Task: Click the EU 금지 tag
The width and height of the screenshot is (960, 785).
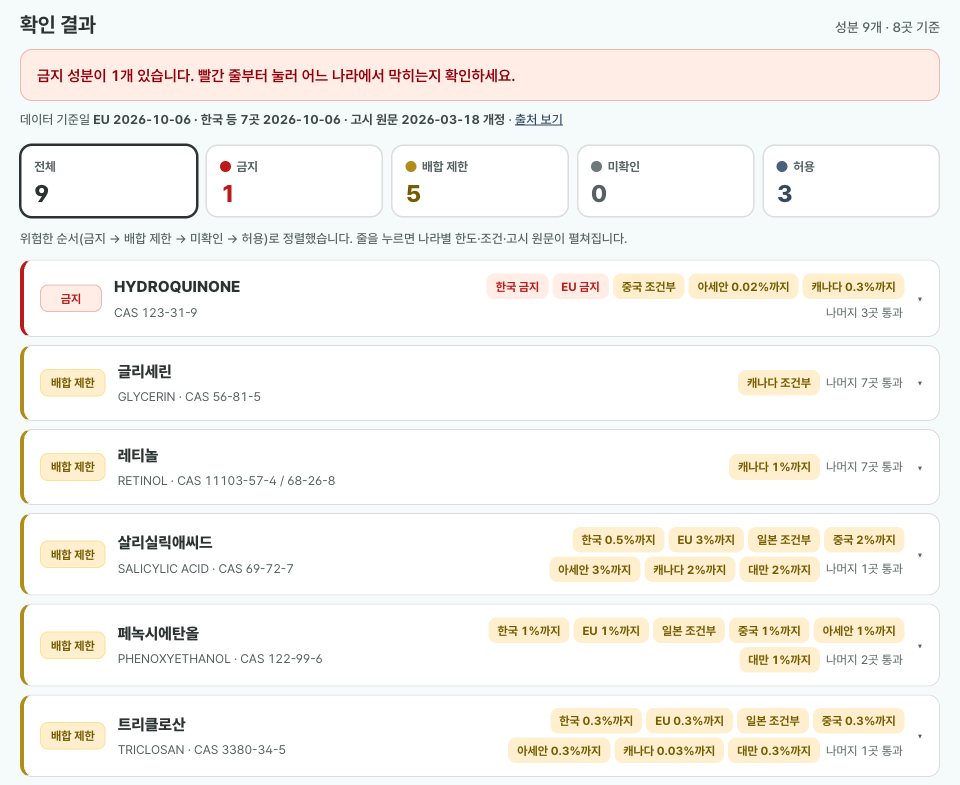Action: (580, 287)
